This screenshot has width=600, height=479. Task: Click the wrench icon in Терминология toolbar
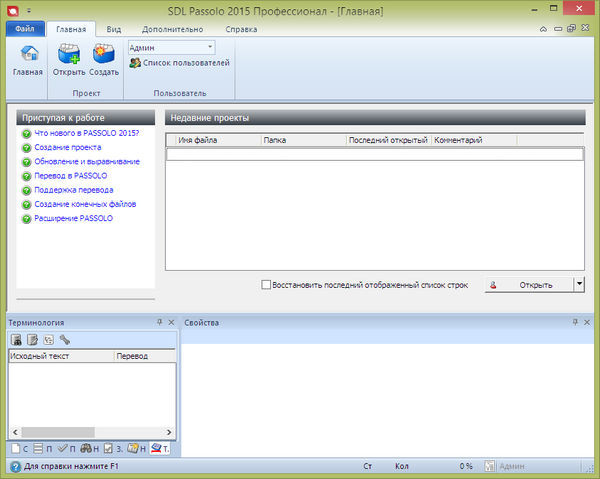[x=65, y=340]
